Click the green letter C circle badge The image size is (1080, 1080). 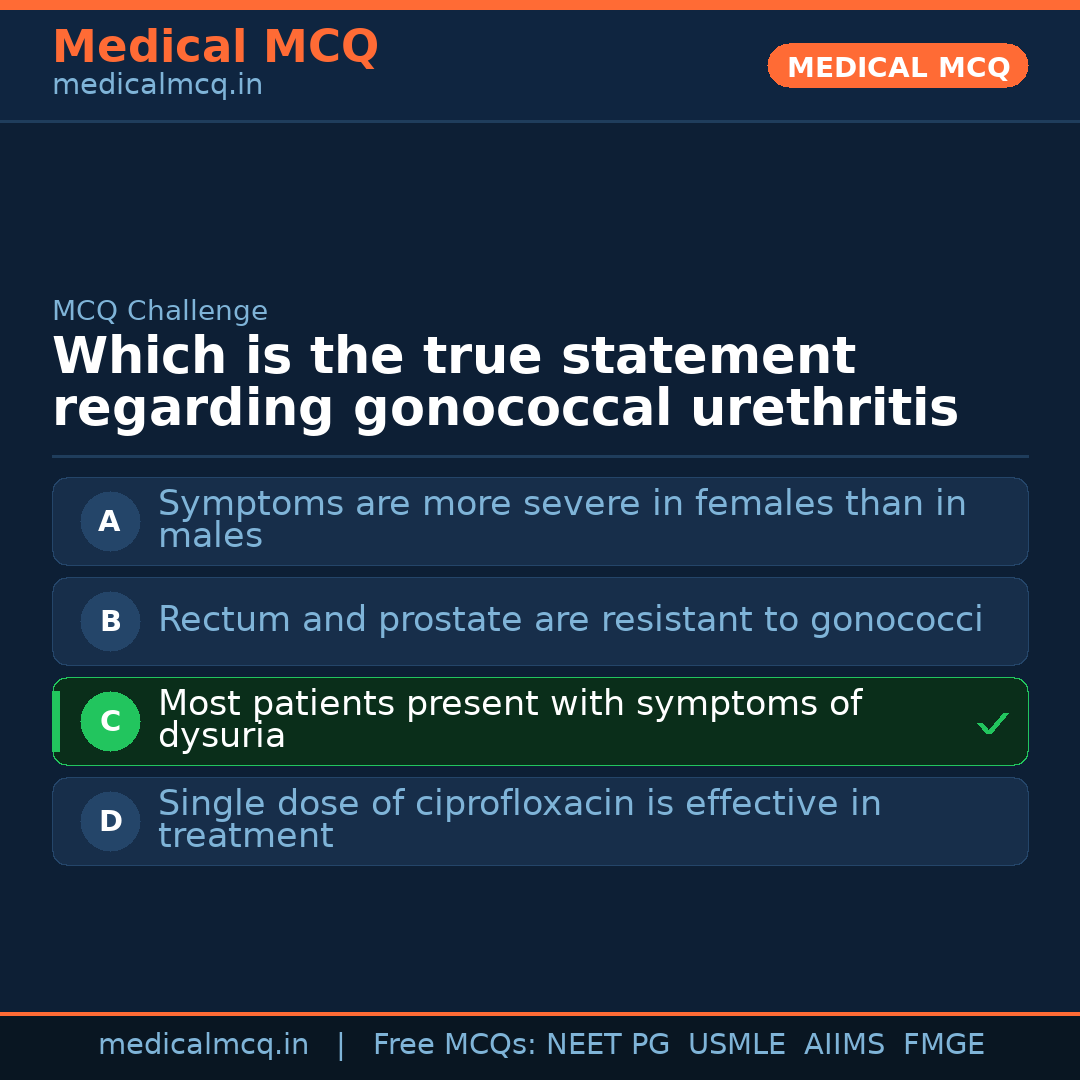(x=110, y=721)
